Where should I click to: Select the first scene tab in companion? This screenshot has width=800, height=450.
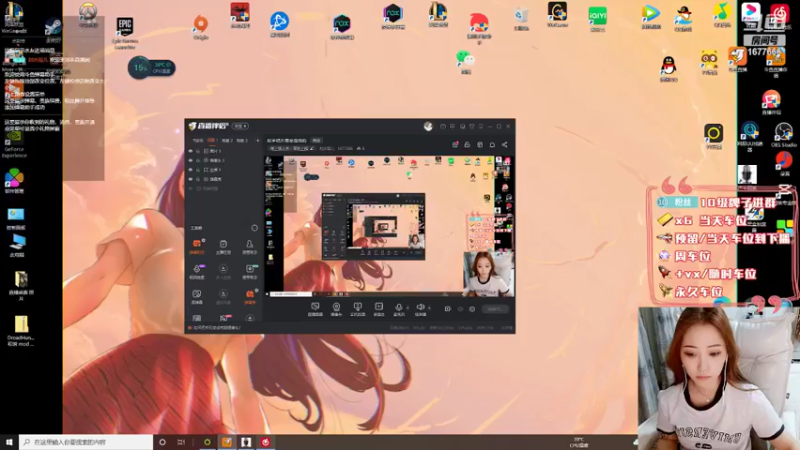pyautogui.click(x=197, y=140)
